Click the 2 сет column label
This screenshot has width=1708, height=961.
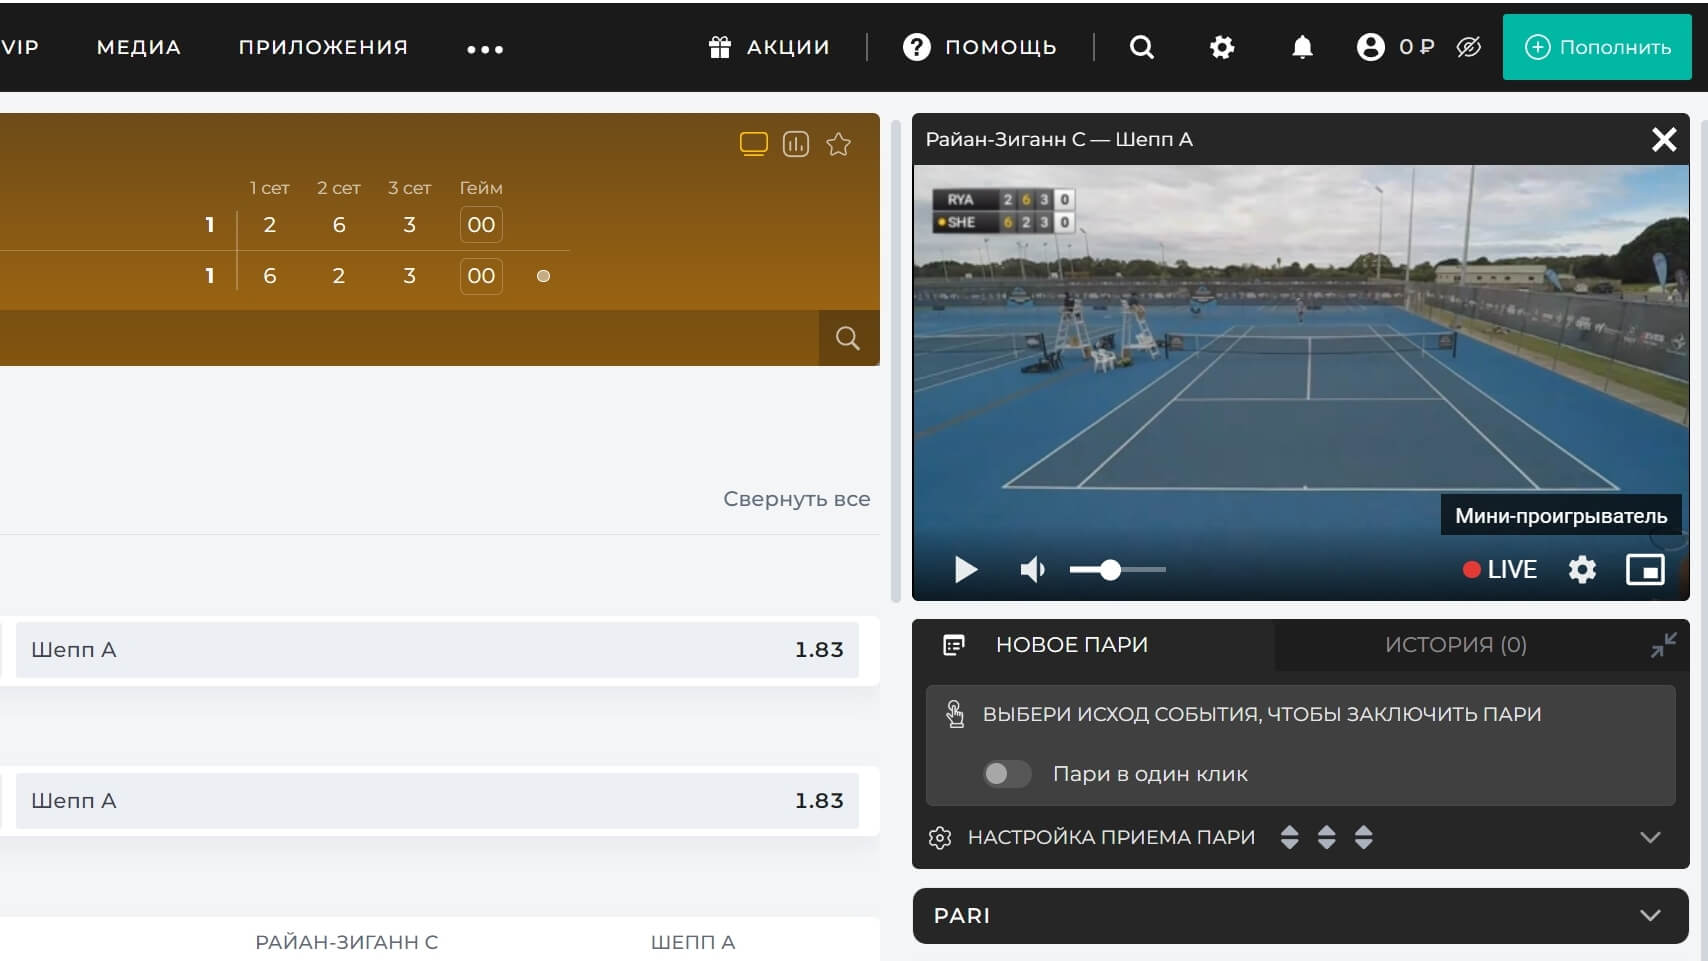point(339,188)
